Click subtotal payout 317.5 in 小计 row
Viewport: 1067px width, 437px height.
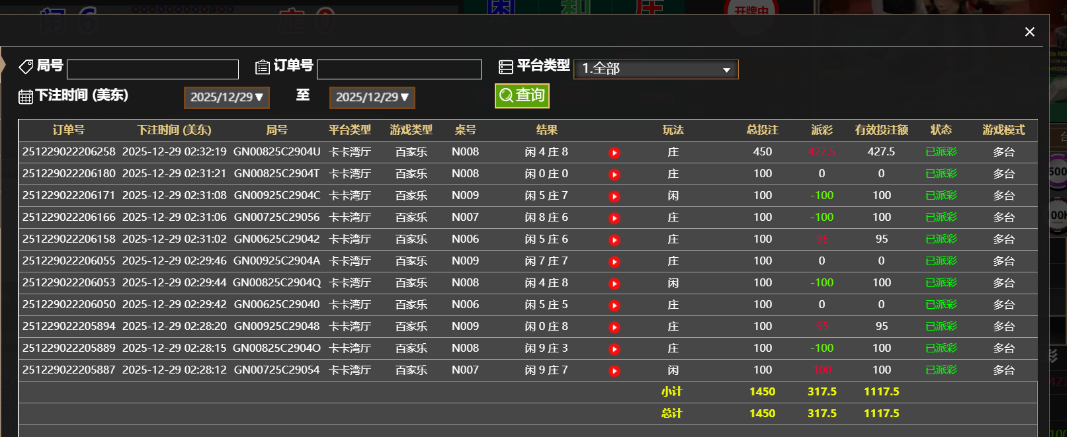click(x=822, y=391)
